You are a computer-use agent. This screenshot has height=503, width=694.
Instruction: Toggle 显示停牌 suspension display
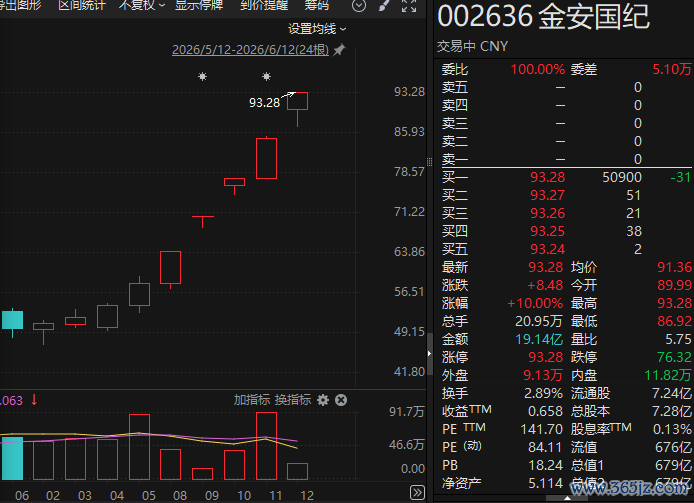point(199,5)
